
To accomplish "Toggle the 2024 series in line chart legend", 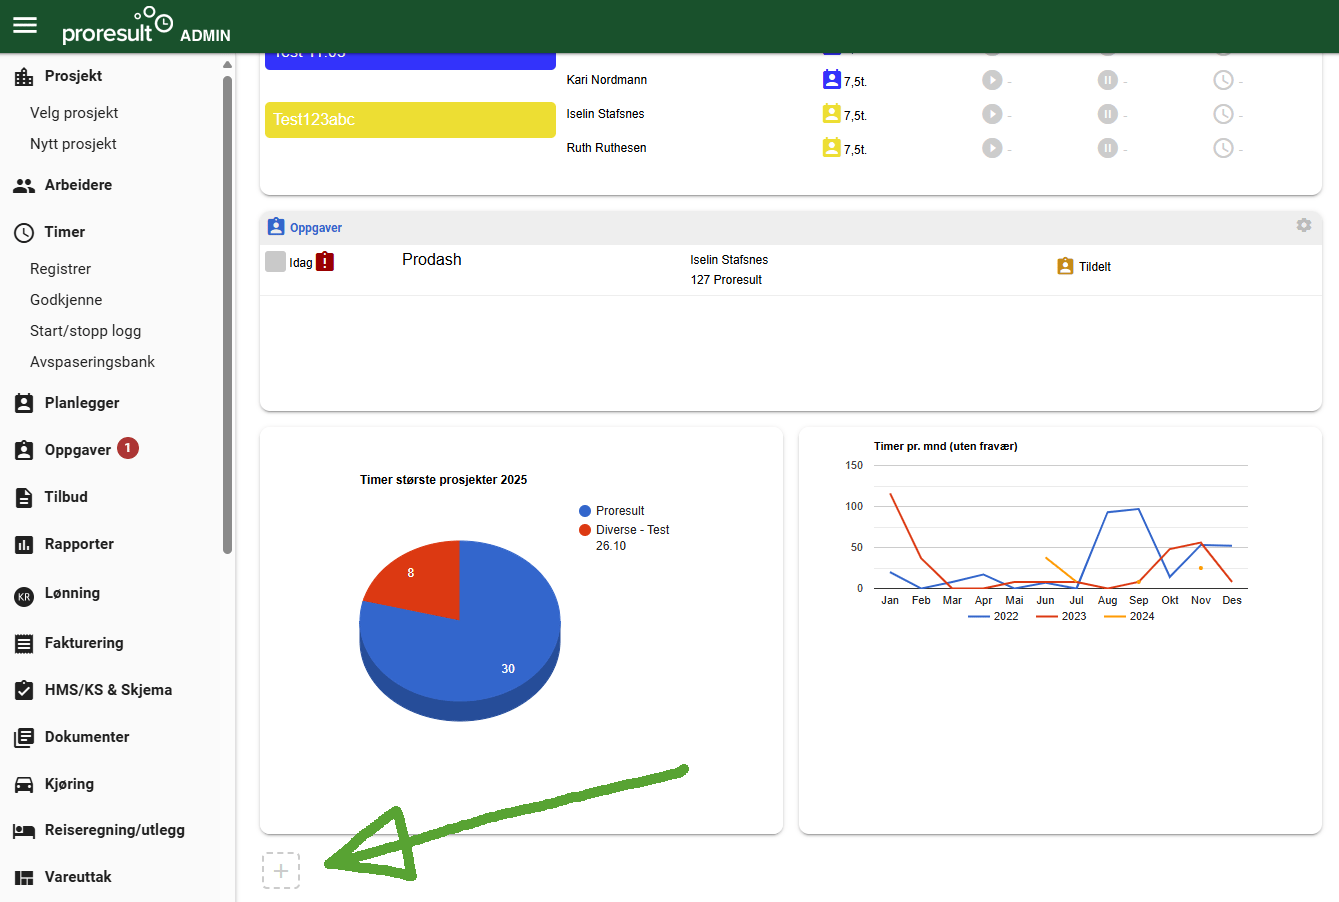I will click(x=1129, y=617).
